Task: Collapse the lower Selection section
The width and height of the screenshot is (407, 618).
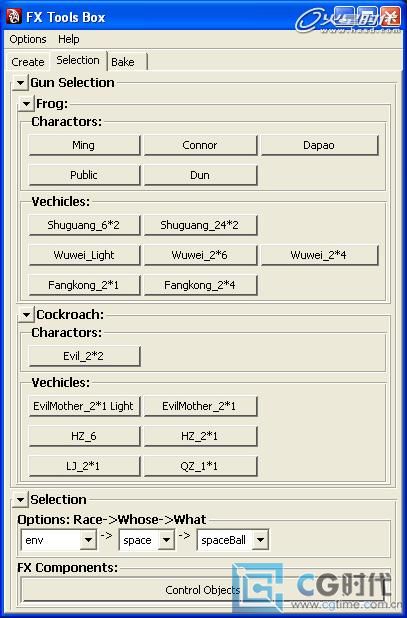Action: coord(20,500)
